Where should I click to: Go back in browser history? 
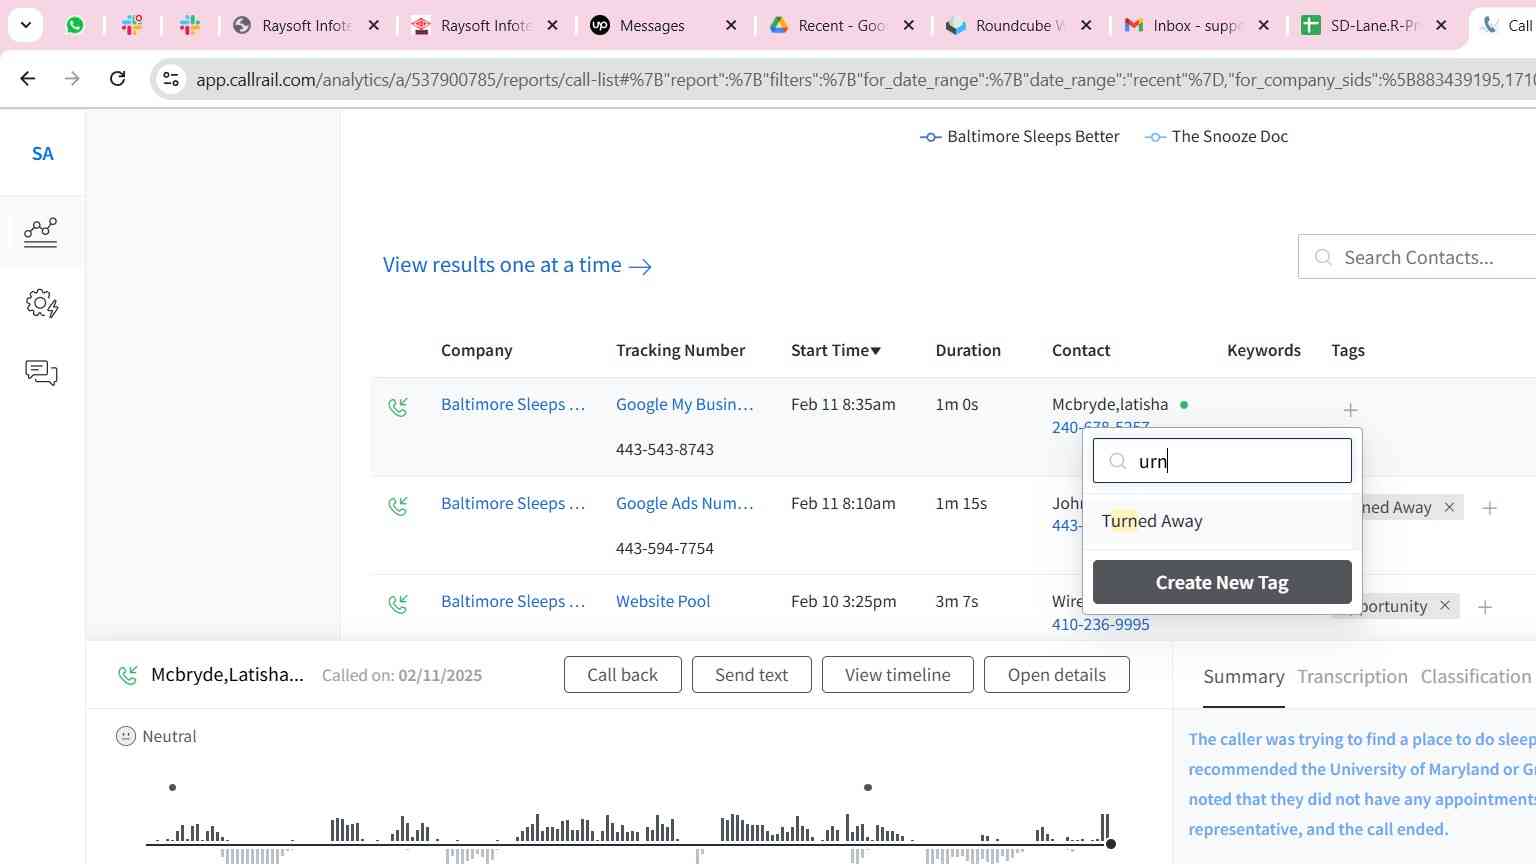27,78
